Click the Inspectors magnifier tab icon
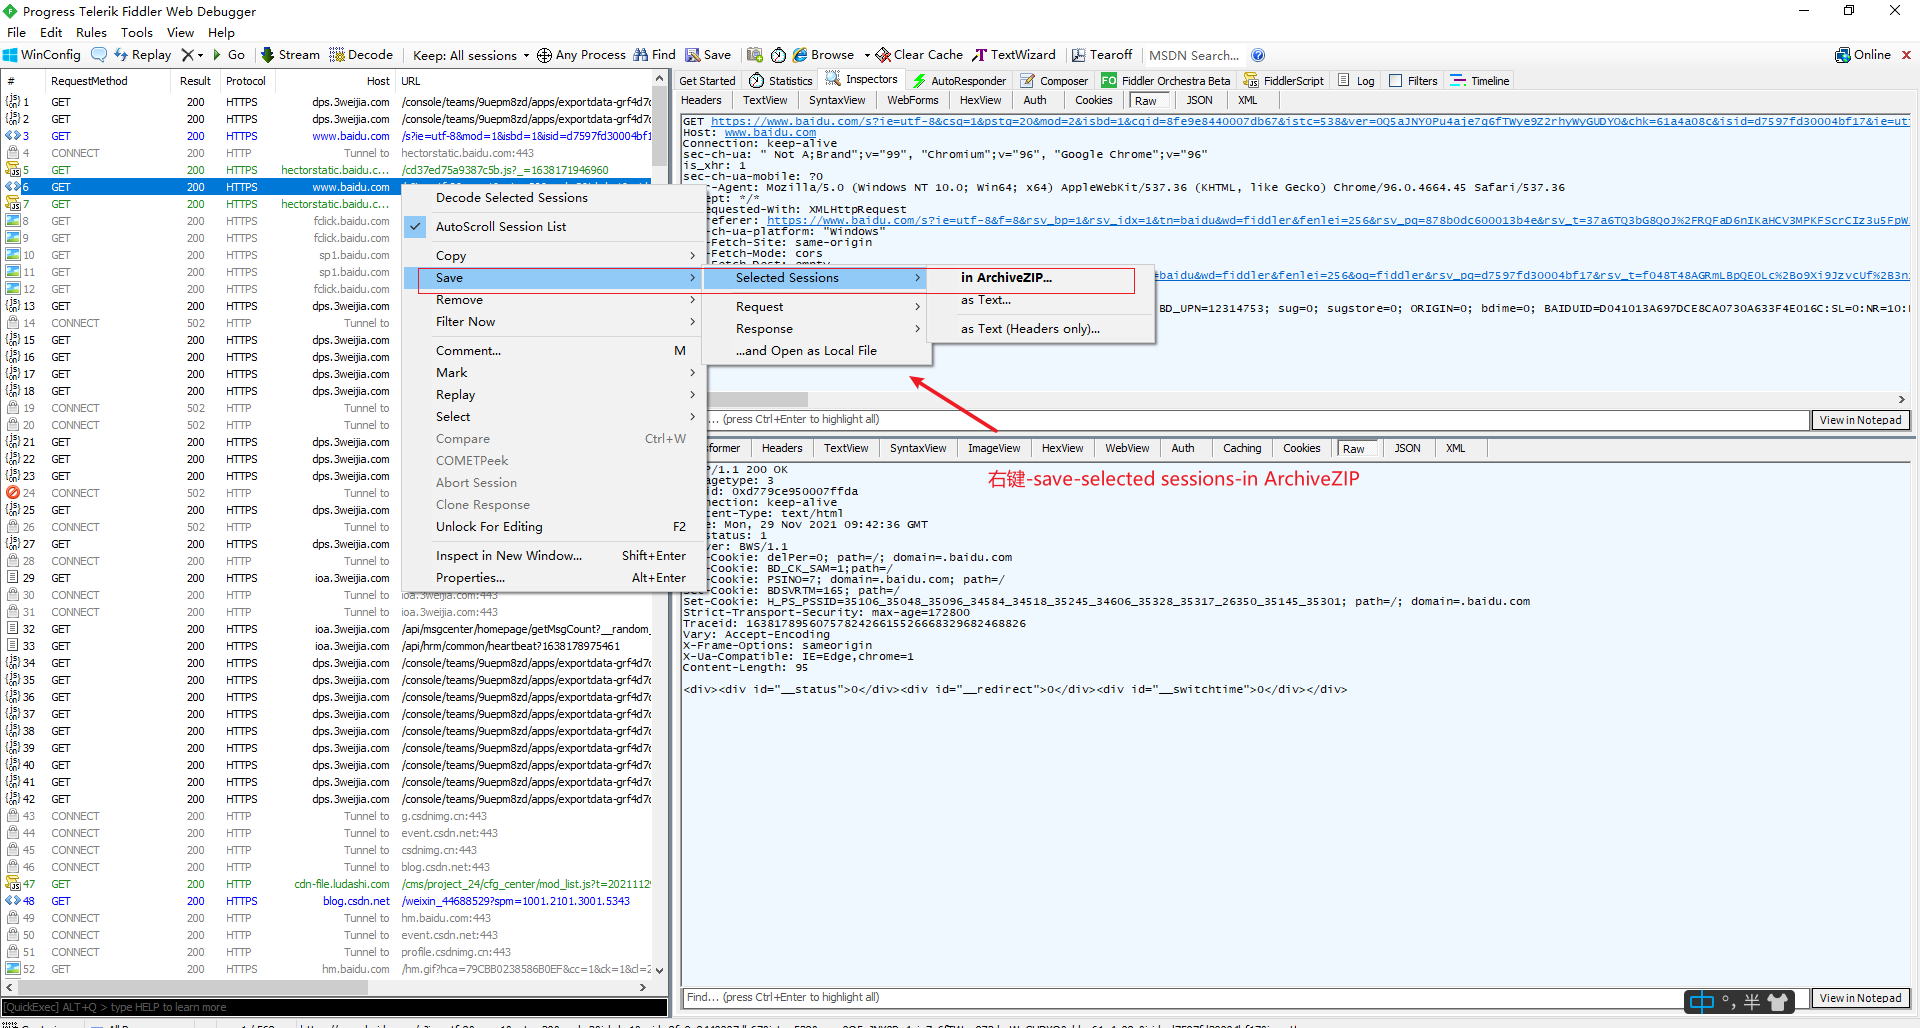Image resolution: width=1920 pixels, height=1028 pixels. tap(833, 79)
